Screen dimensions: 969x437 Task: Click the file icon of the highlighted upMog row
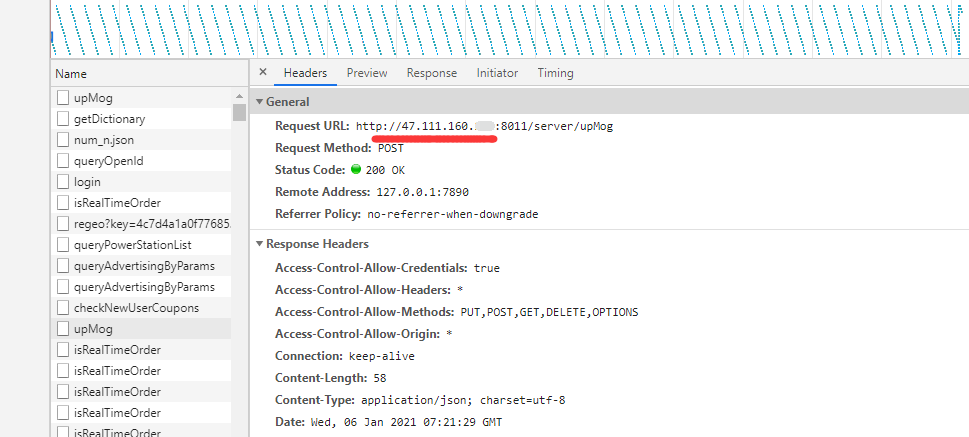pos(62,329)
